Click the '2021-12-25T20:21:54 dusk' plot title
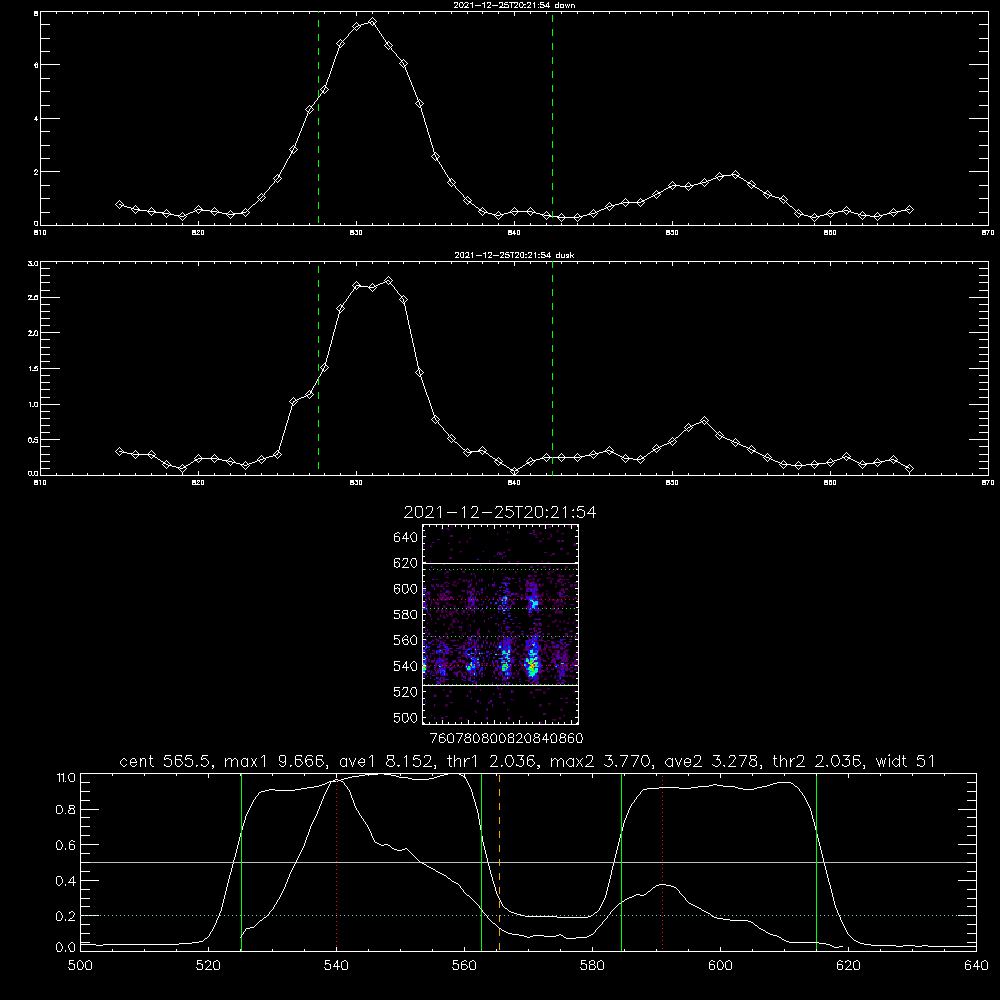The width and height of the screenshot is (1000, 1000). [x=514, y=255]
